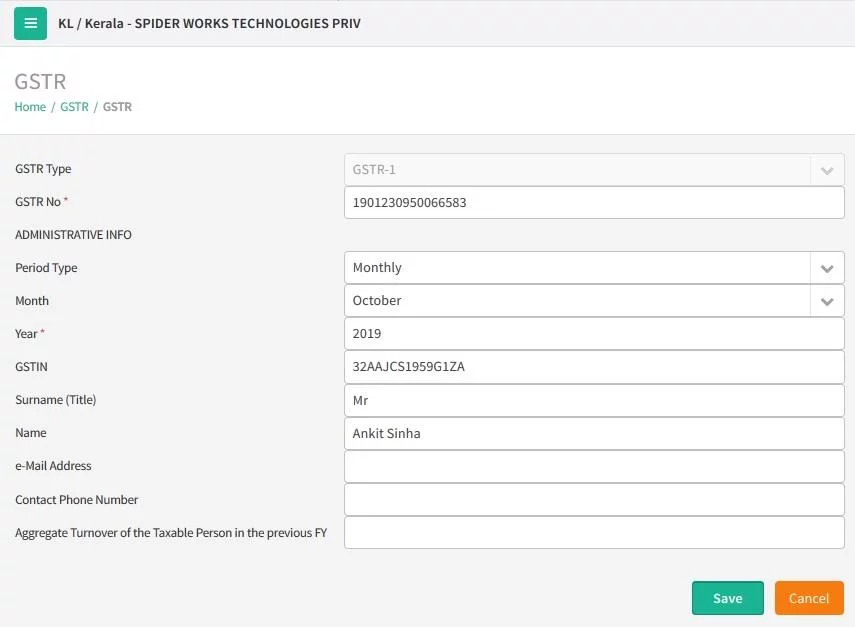Edit the GSTR No field
Viewport: 855px width, 627px height.
(x=594, y=202)
